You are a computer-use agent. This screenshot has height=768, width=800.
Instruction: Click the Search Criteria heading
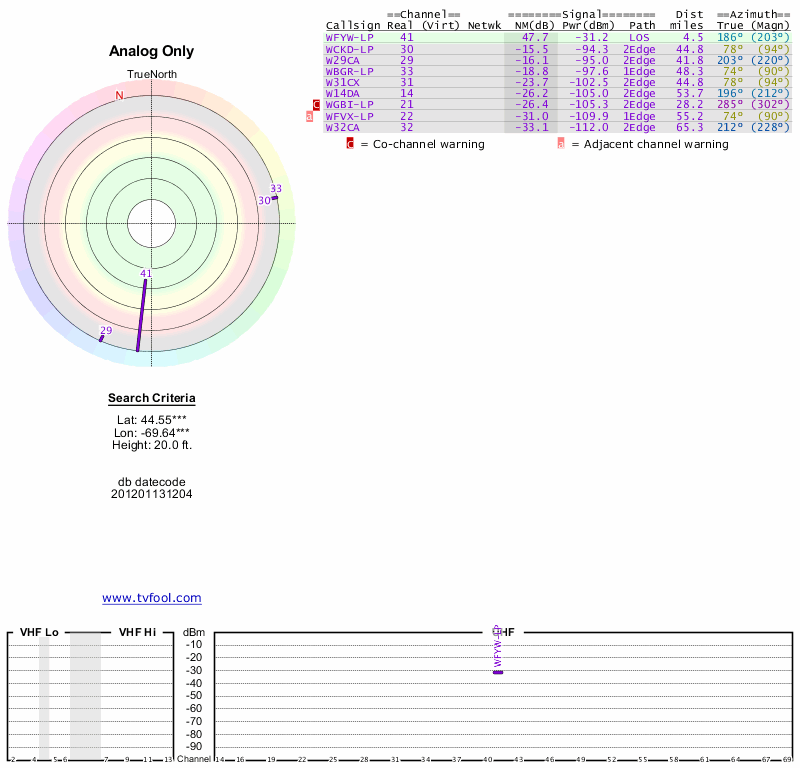[152, 399]
